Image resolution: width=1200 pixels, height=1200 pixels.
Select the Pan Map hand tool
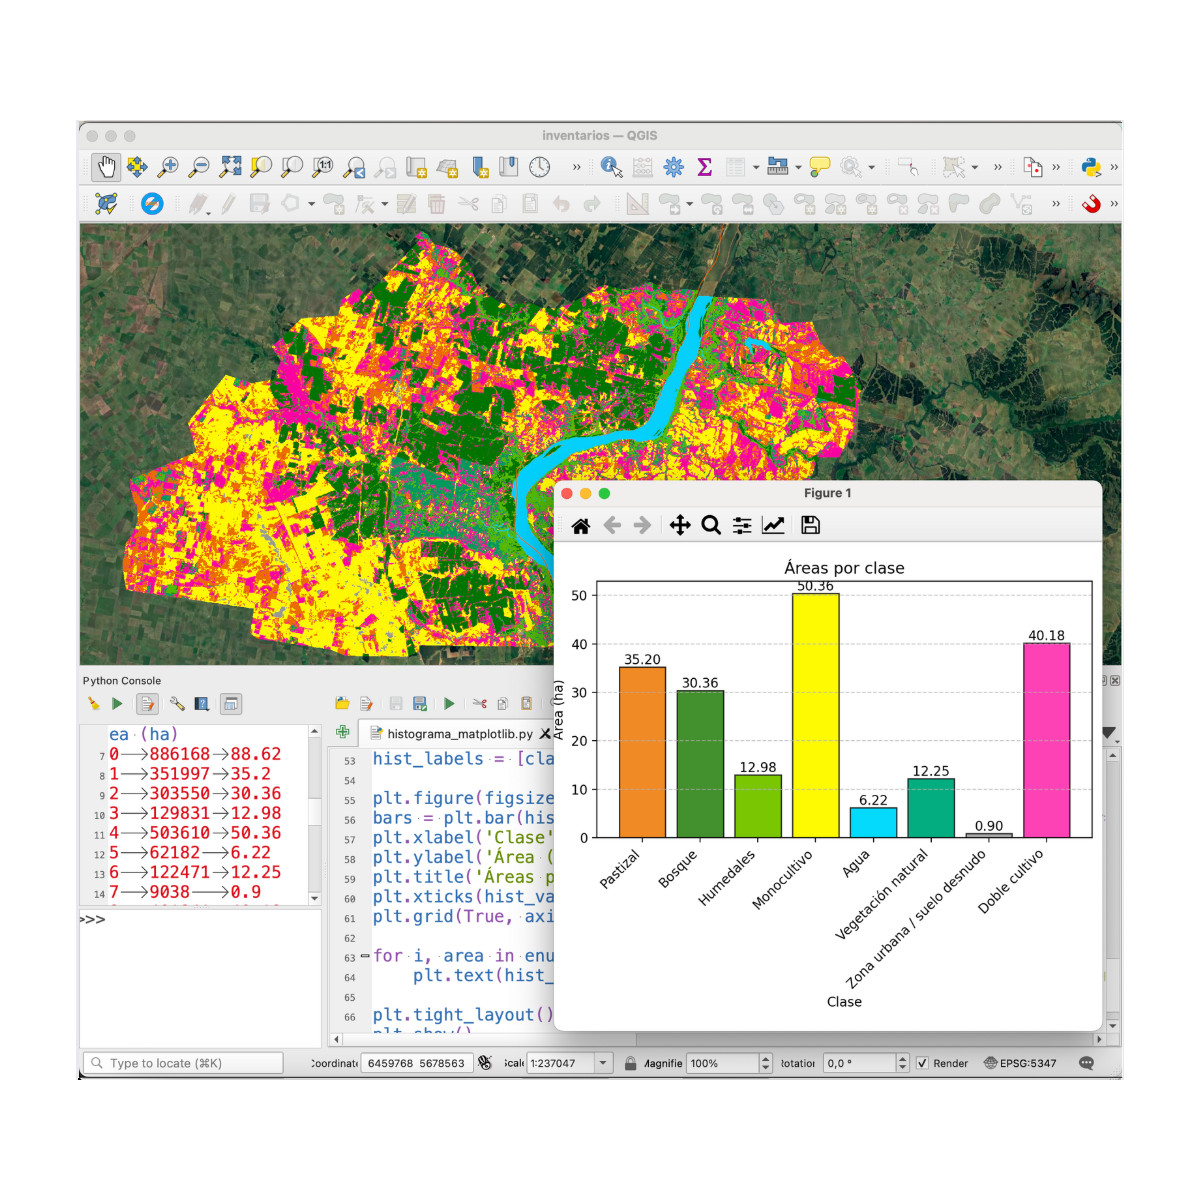coord(106,167)
